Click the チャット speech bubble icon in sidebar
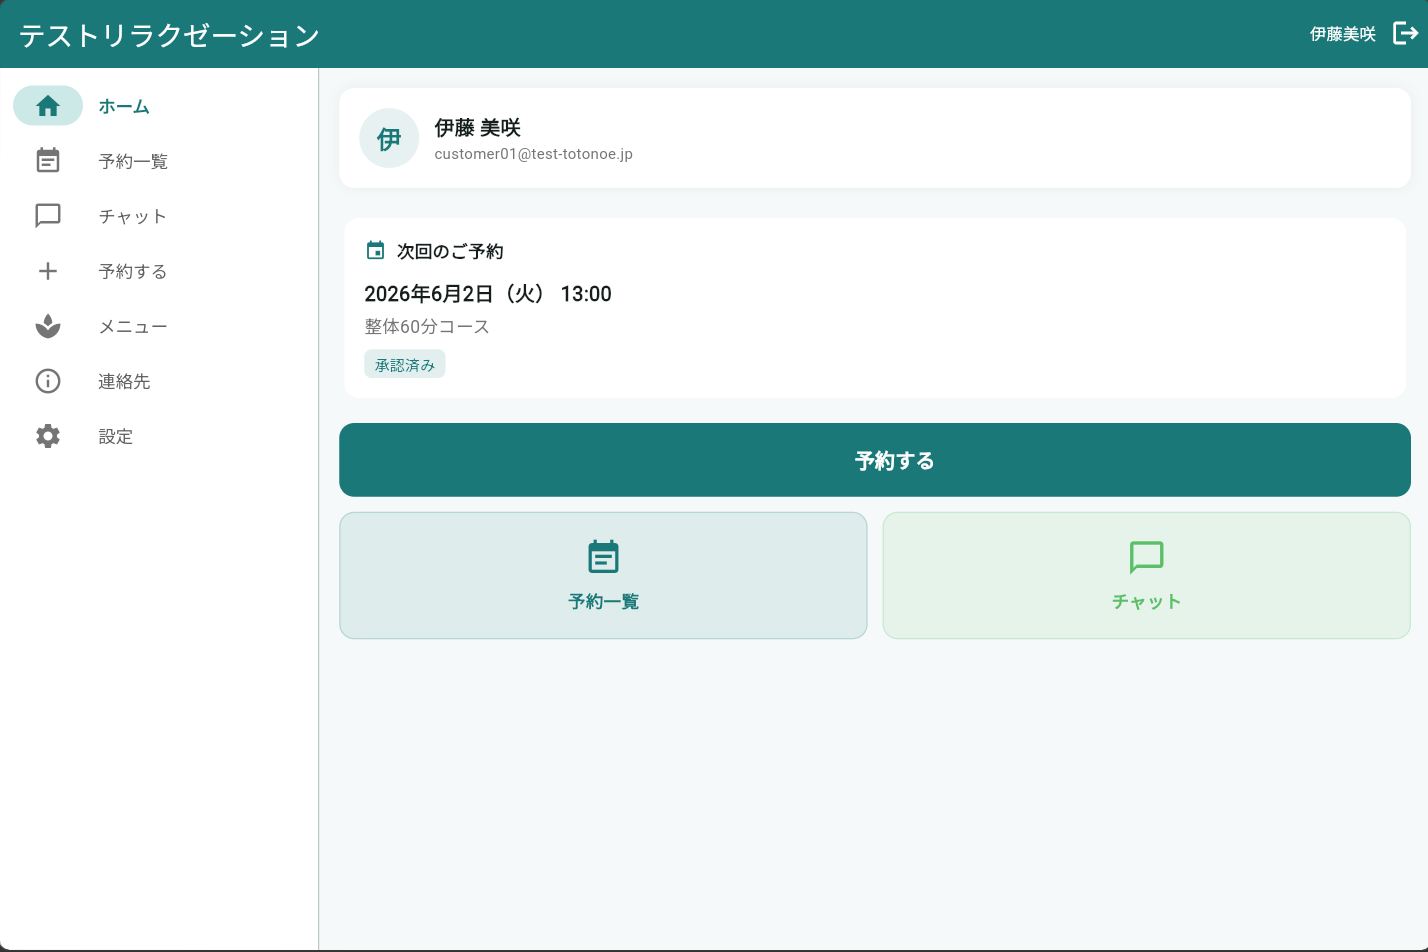 click(x=48, y=216)
